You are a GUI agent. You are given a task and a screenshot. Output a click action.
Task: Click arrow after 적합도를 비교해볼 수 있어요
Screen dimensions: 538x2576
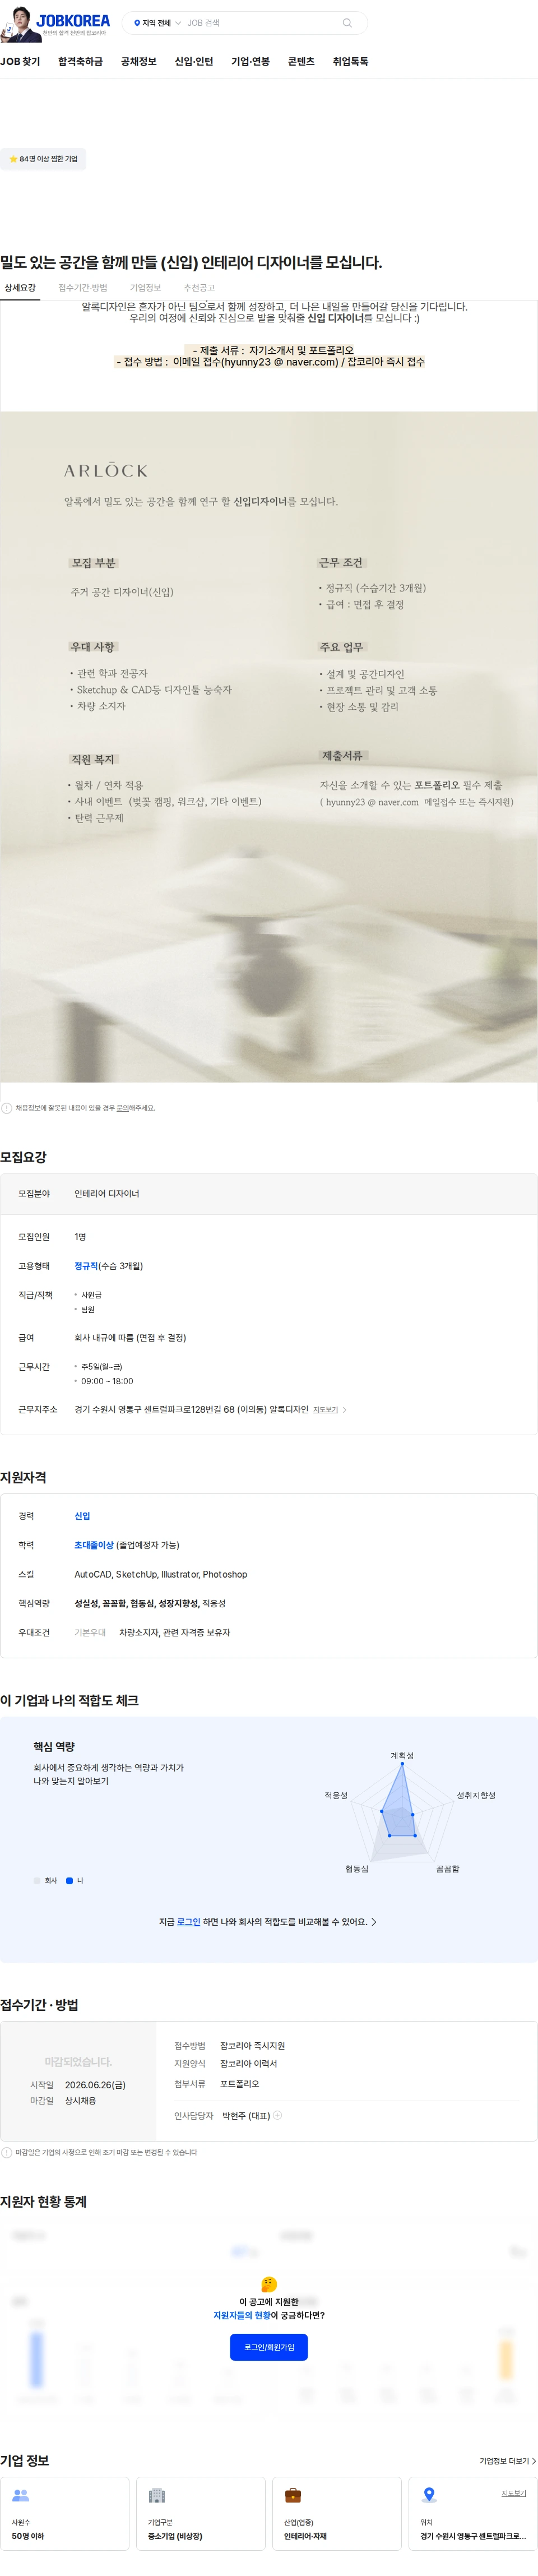tap(374, 1922)
